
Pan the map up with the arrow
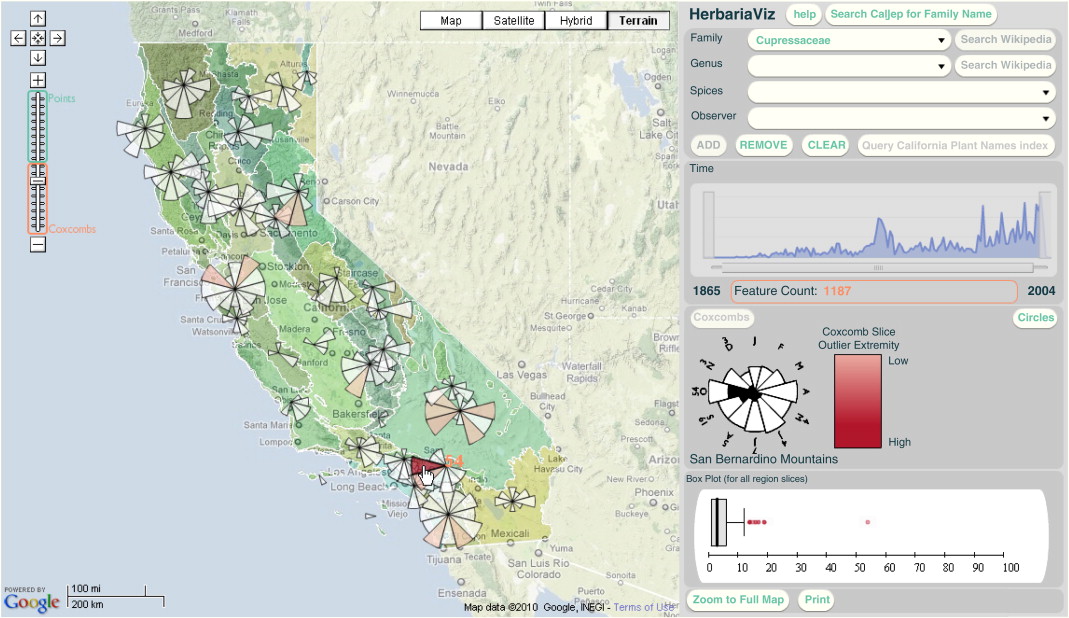click(x=38, y=18)
